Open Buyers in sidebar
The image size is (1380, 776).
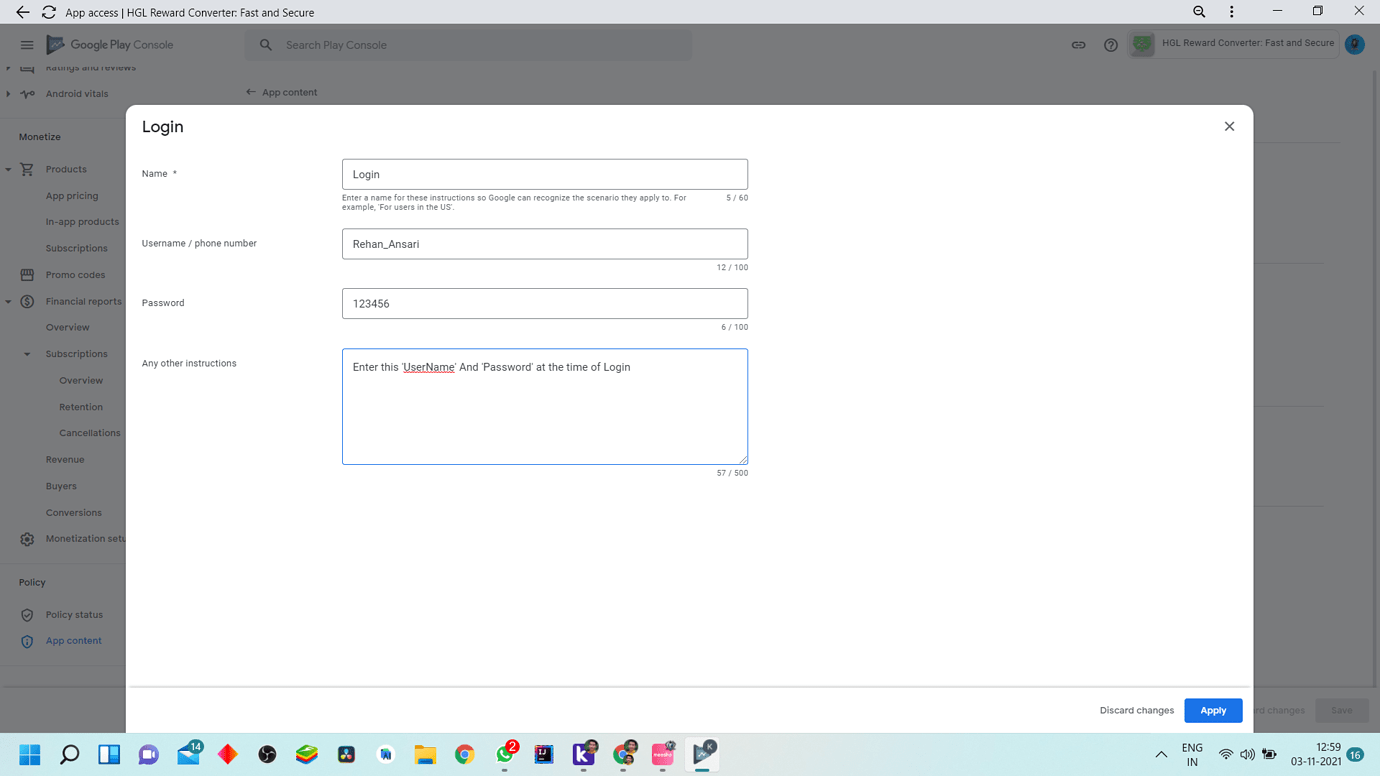tap(61, 486)
